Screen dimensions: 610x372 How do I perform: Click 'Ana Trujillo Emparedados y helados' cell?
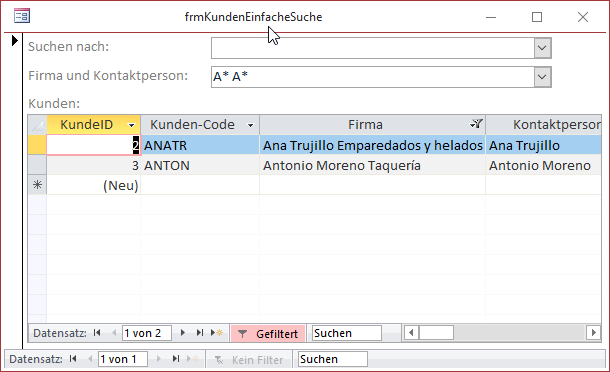pos(372,145)
